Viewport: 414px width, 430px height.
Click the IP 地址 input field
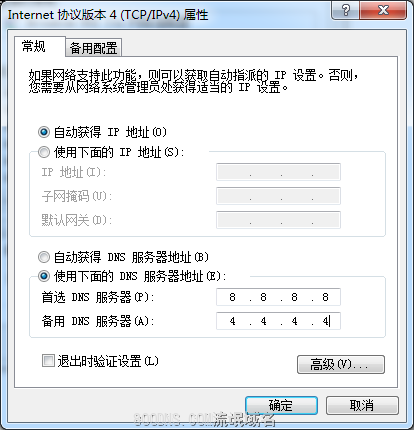point(278,172)
